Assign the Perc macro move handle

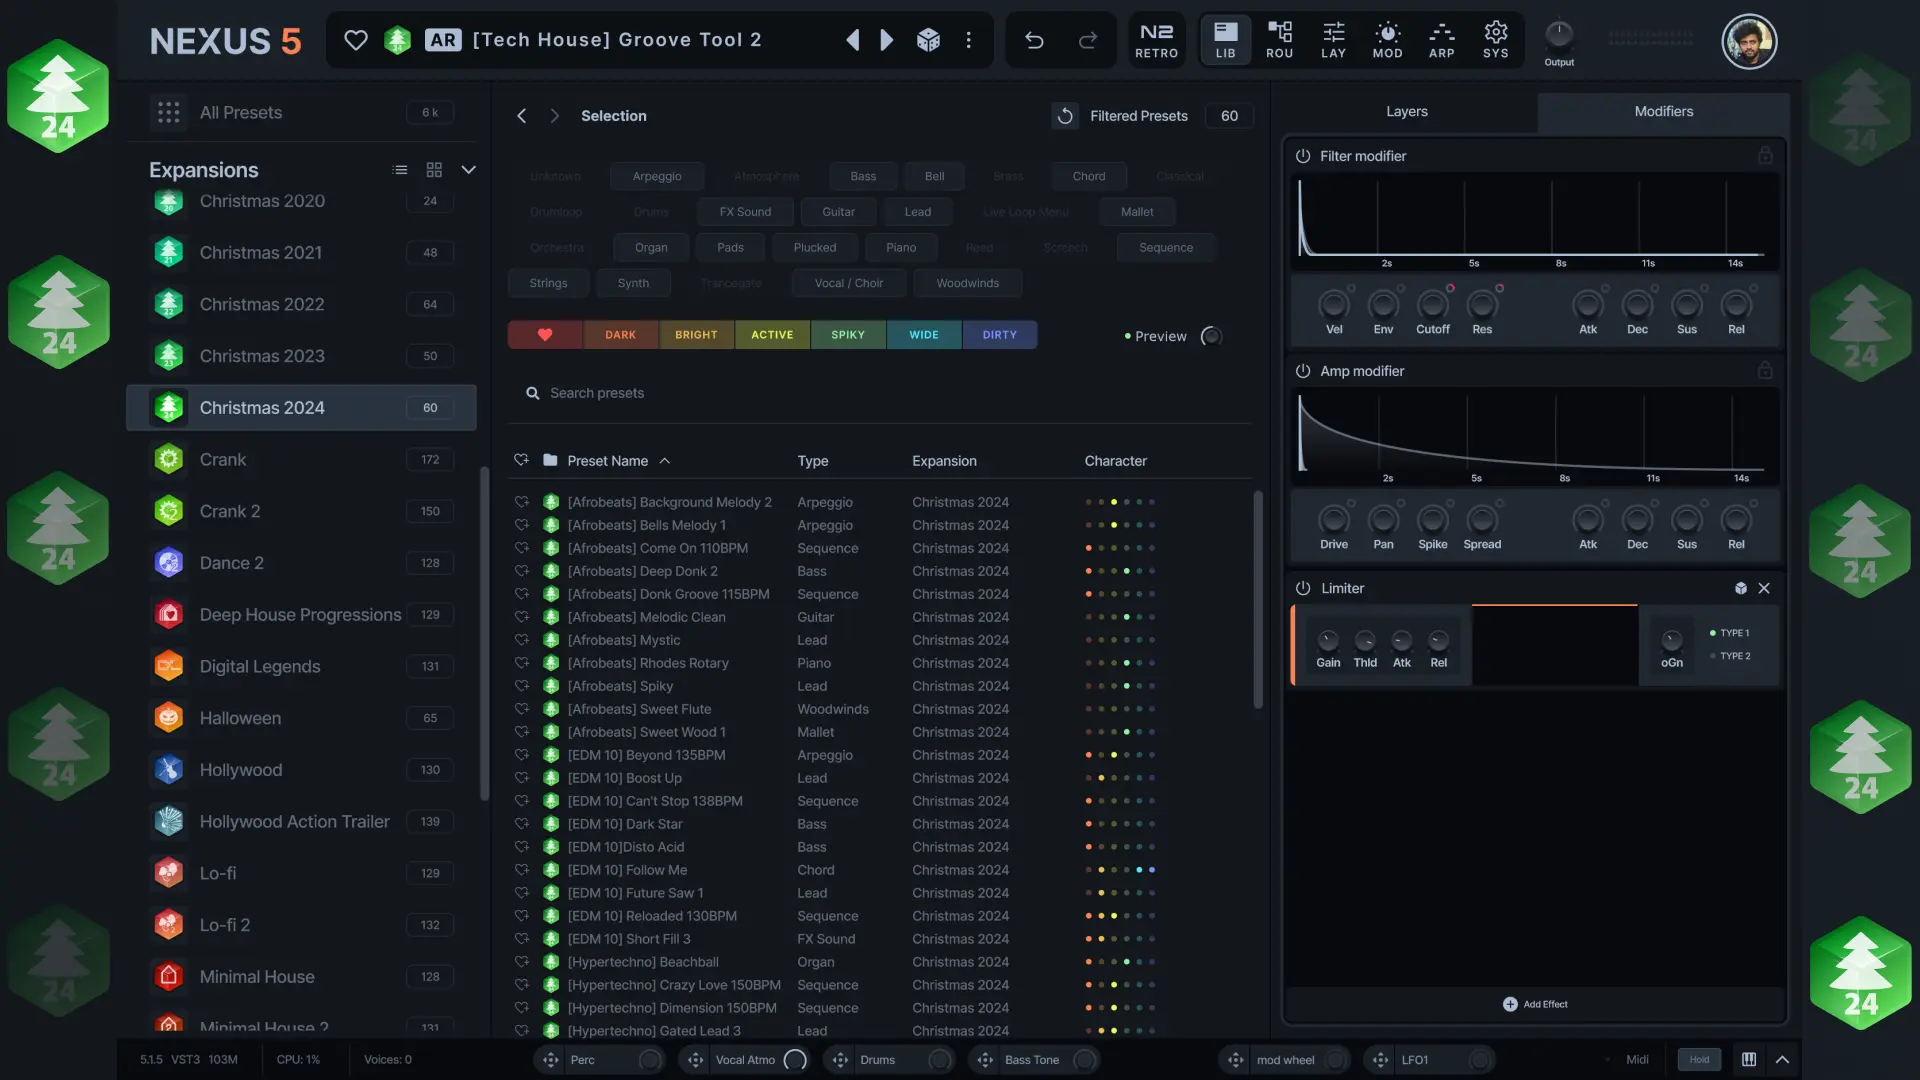550,1060
